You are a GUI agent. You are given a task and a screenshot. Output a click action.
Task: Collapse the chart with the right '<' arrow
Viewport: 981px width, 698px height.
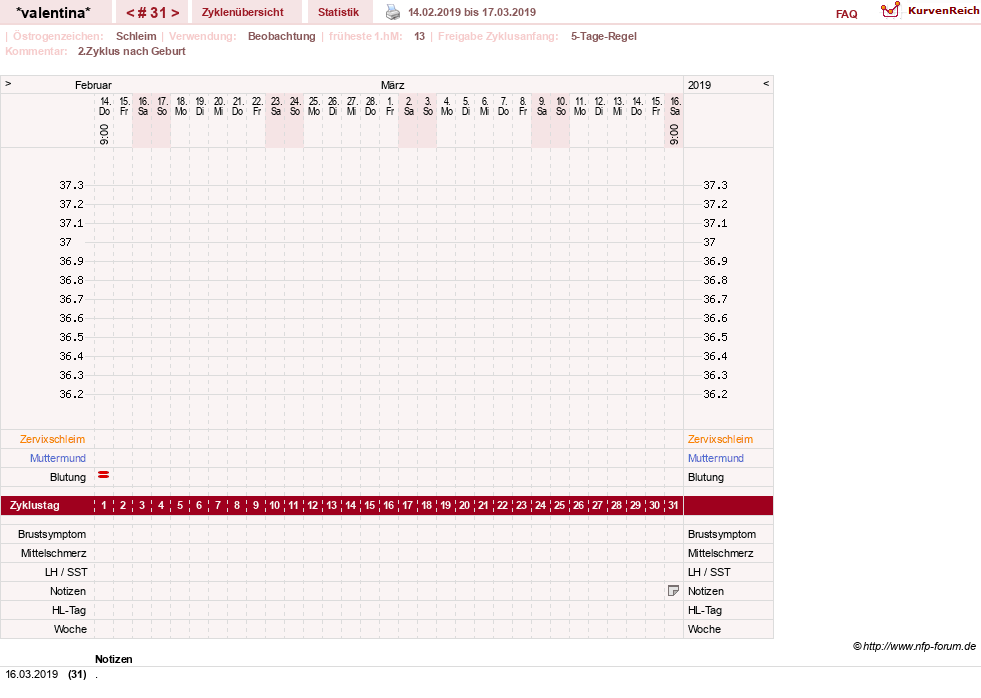pos(766,83)
